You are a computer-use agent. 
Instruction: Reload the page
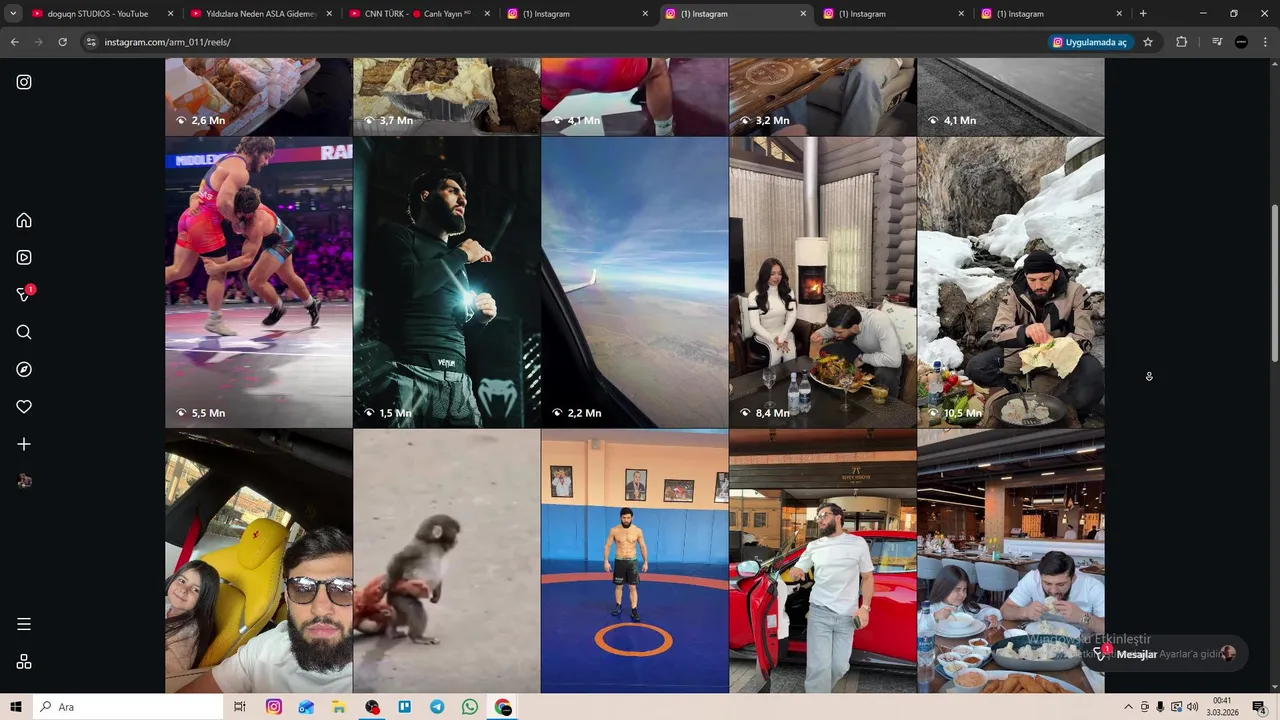tap(62, 42)
